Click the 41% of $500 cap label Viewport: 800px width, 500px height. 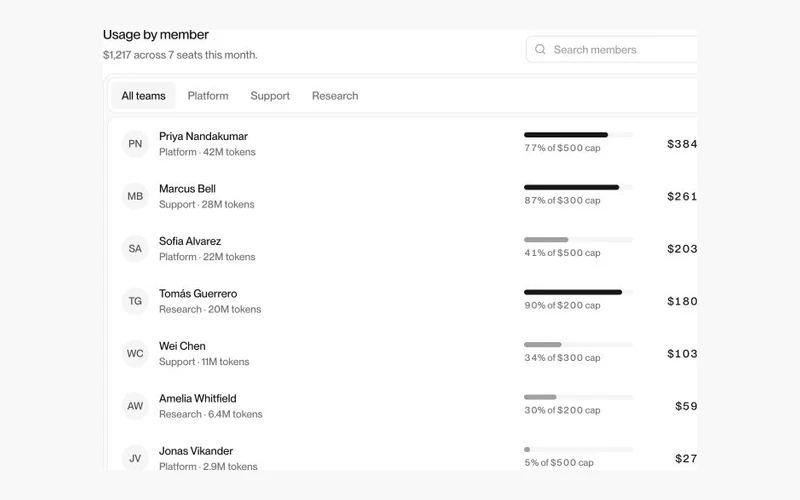562,253
